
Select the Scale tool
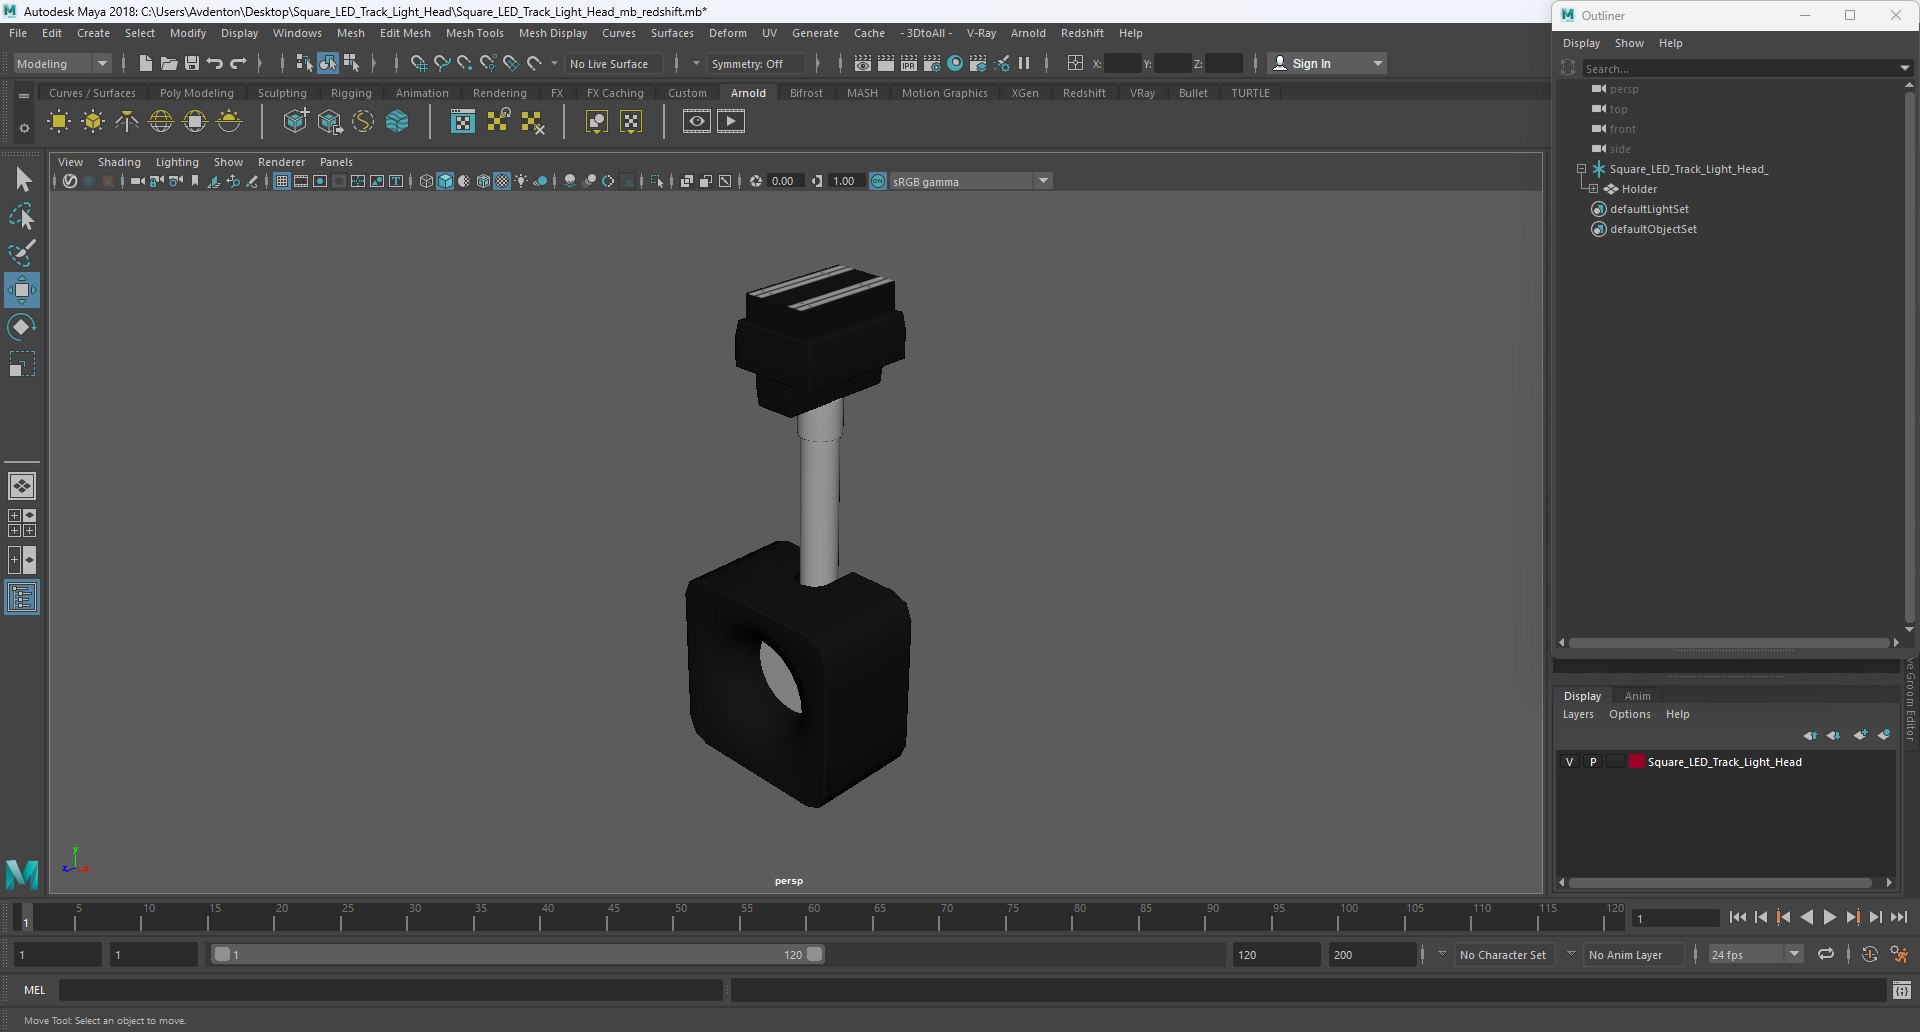click(x=22, y=364)
